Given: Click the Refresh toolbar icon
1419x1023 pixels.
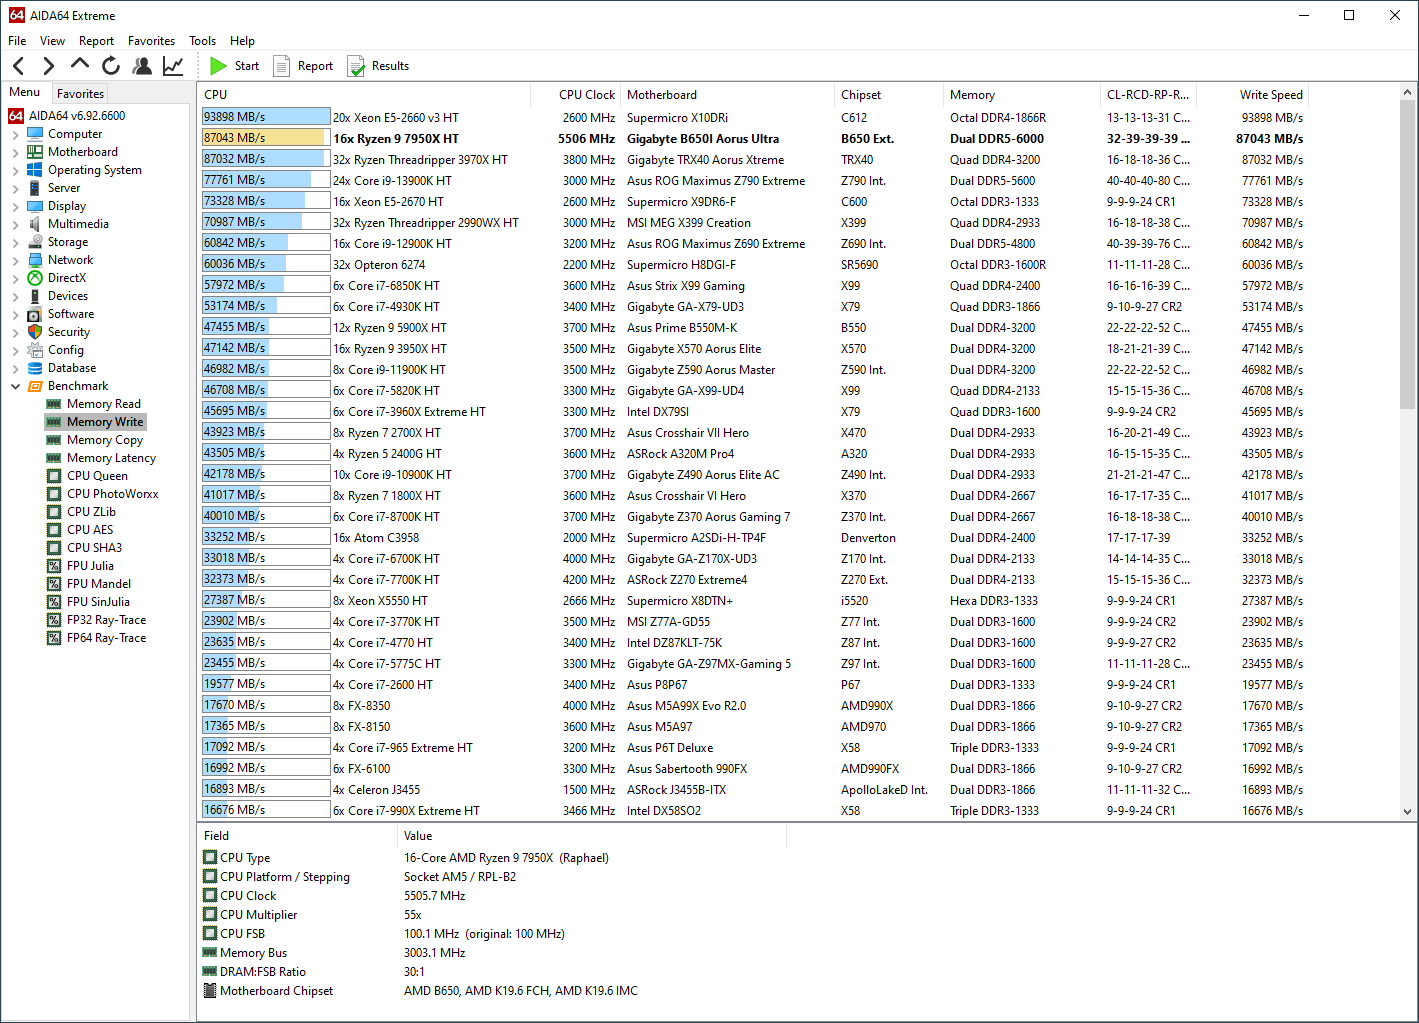Looking at the screenshot, I should click(111, 66).
